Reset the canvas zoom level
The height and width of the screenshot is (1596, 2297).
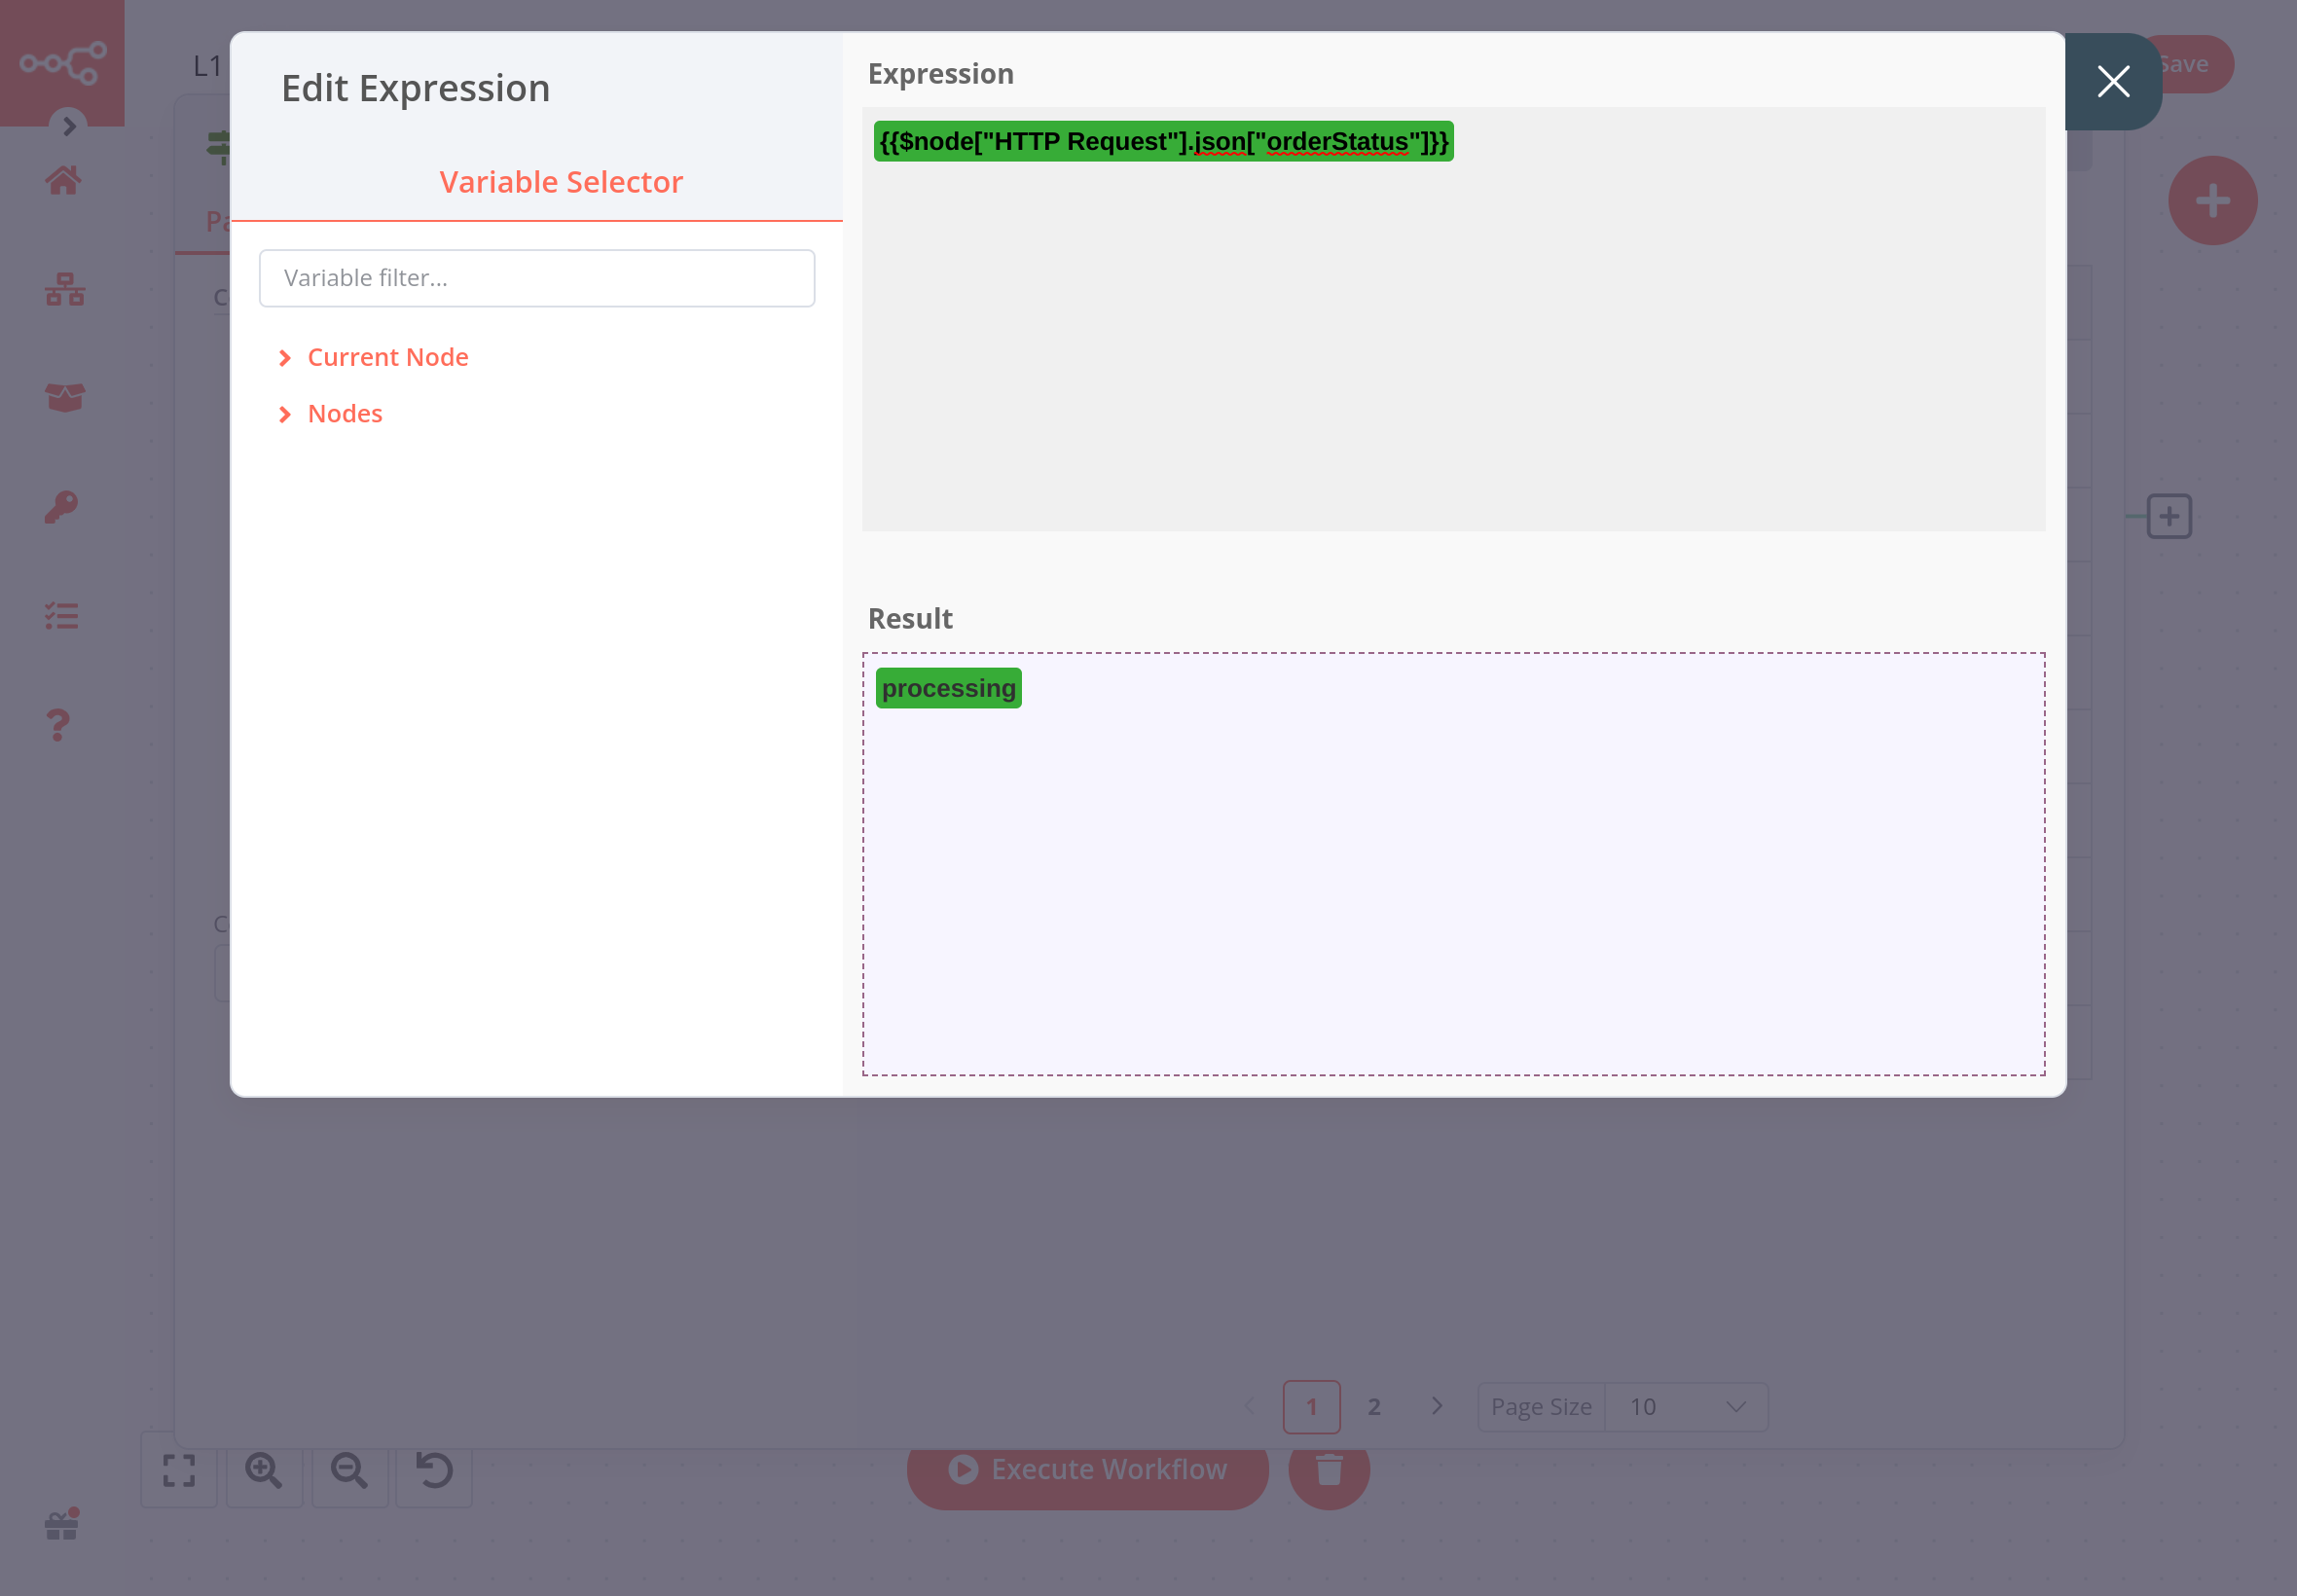(432, 1470)
